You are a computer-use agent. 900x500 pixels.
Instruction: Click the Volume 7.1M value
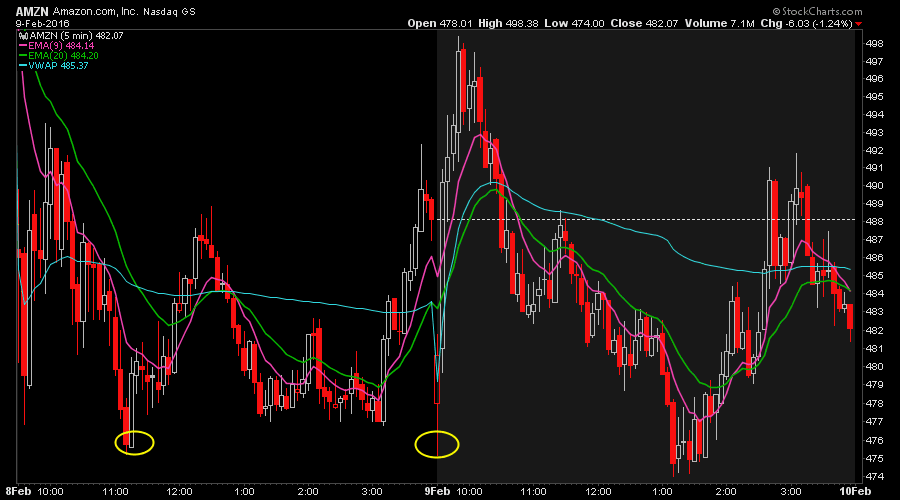tap(719, 24)
